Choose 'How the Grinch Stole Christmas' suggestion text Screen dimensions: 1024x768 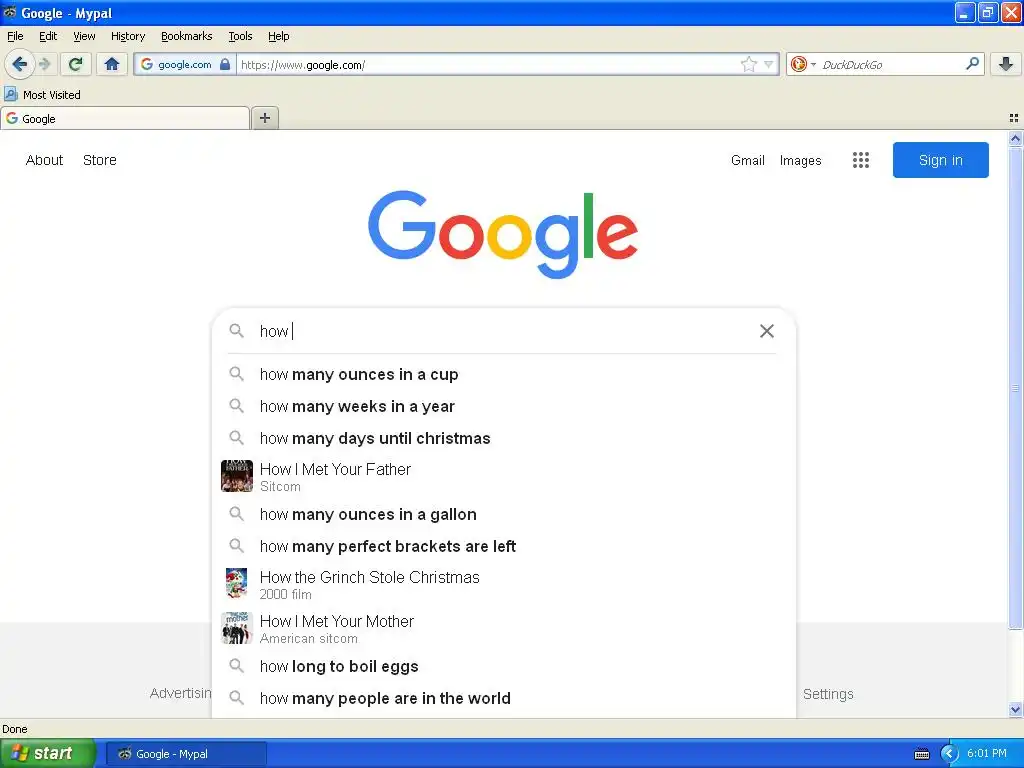point(370,577)
